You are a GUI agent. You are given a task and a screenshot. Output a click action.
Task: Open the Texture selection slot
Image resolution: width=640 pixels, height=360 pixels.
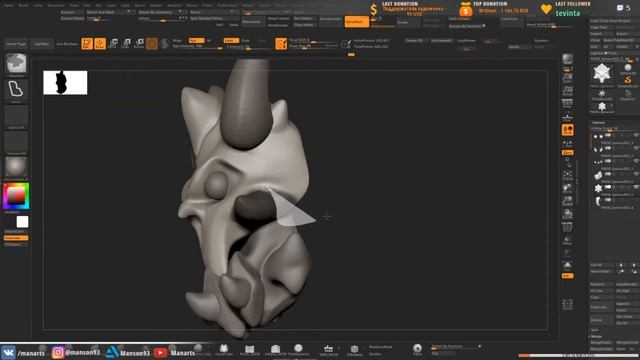[16, 142]
